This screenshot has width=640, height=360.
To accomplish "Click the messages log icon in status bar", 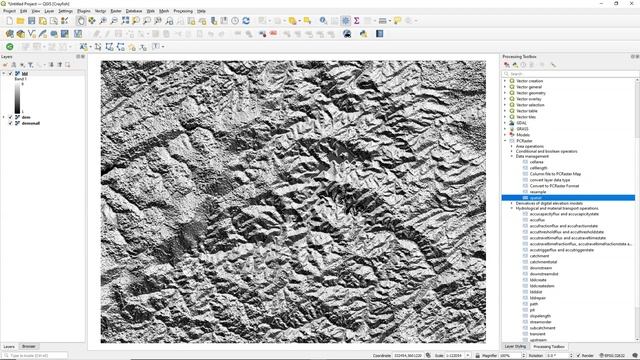I will (635, 356).
